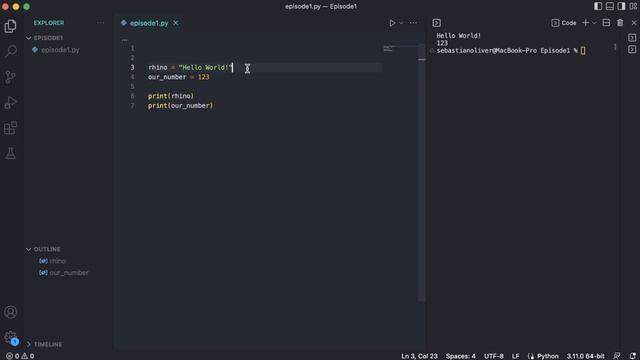The width and height of the screenshot is (640, 360).
Task: Click the Code terminal label
Action: pyautogui.click(x=564, y=23)
